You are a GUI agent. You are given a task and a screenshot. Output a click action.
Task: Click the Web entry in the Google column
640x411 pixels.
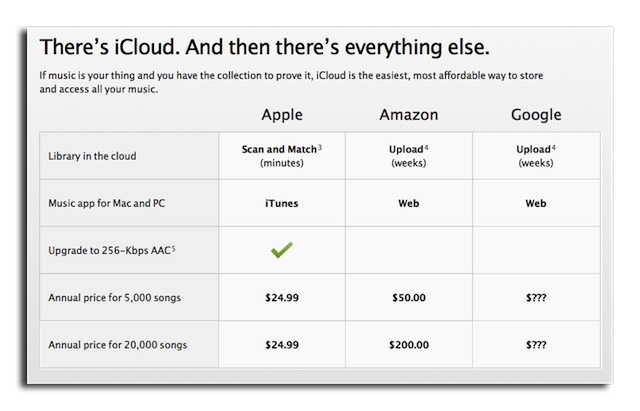(x=535, y=203)
